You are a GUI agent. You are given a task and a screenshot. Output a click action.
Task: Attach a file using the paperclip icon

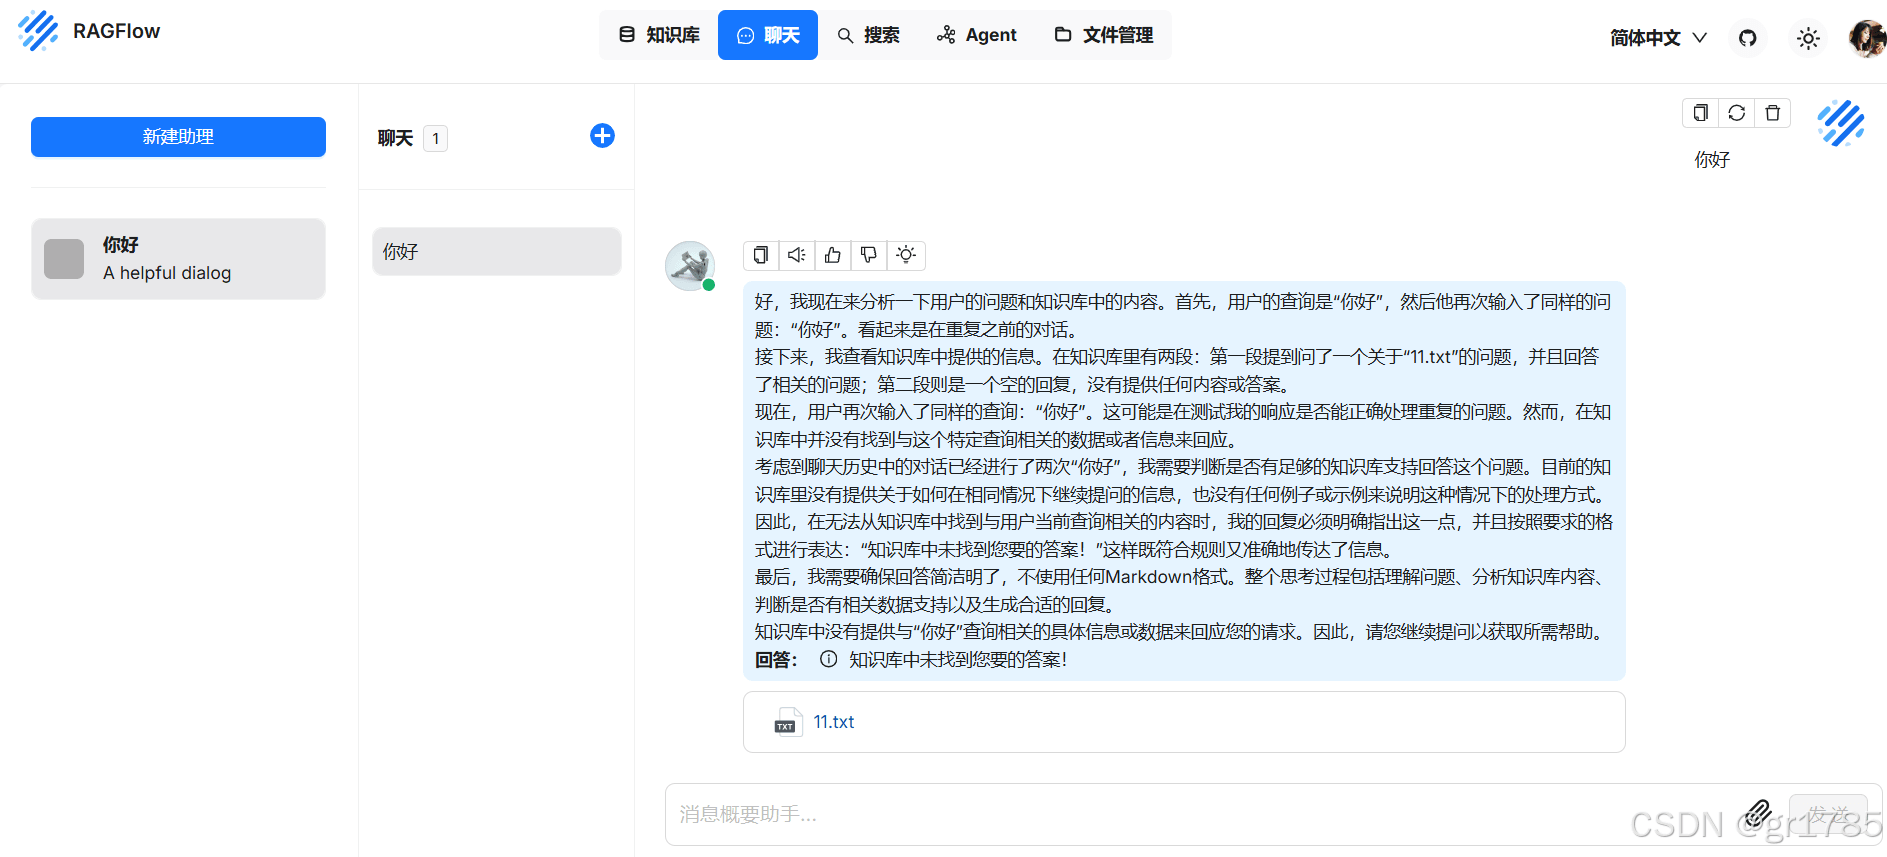pyautogui.click(x=1759, y=813)
